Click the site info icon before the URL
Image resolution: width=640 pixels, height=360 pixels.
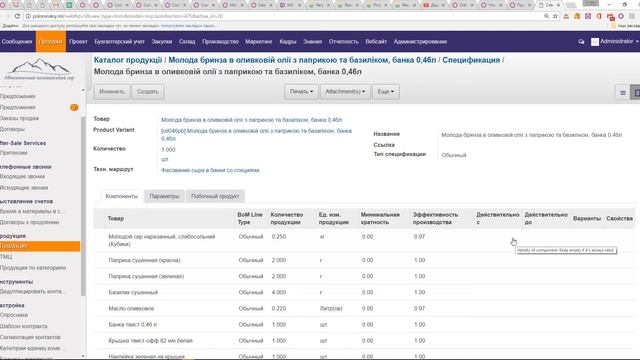[x=28, y=16]
